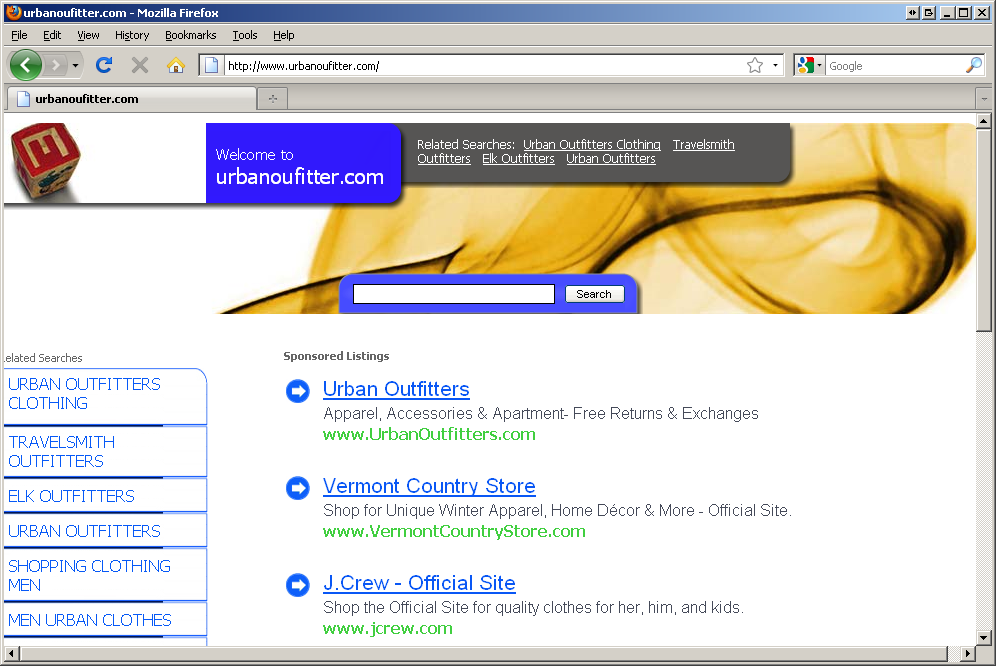Click the green Back navigation button
The height and width of the screenshot is (666, 996).
coord(26,65)
